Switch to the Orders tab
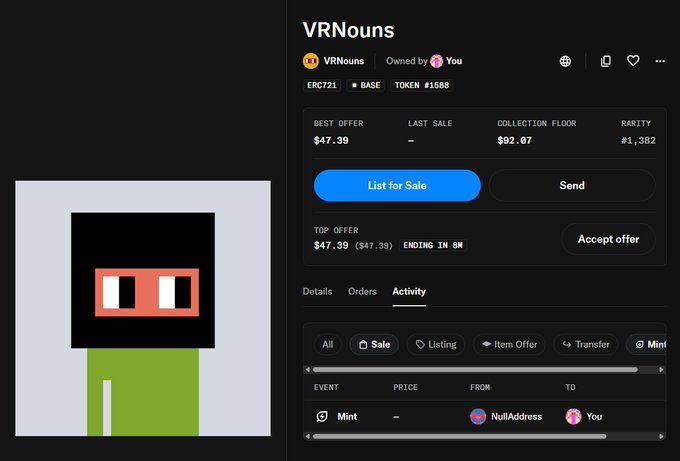 click(x=362, y=291)
